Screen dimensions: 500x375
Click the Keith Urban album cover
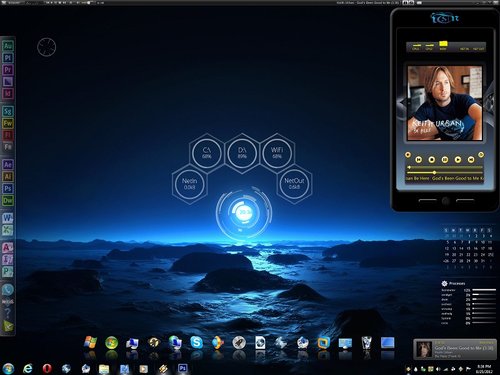click(x=445, y=103)
